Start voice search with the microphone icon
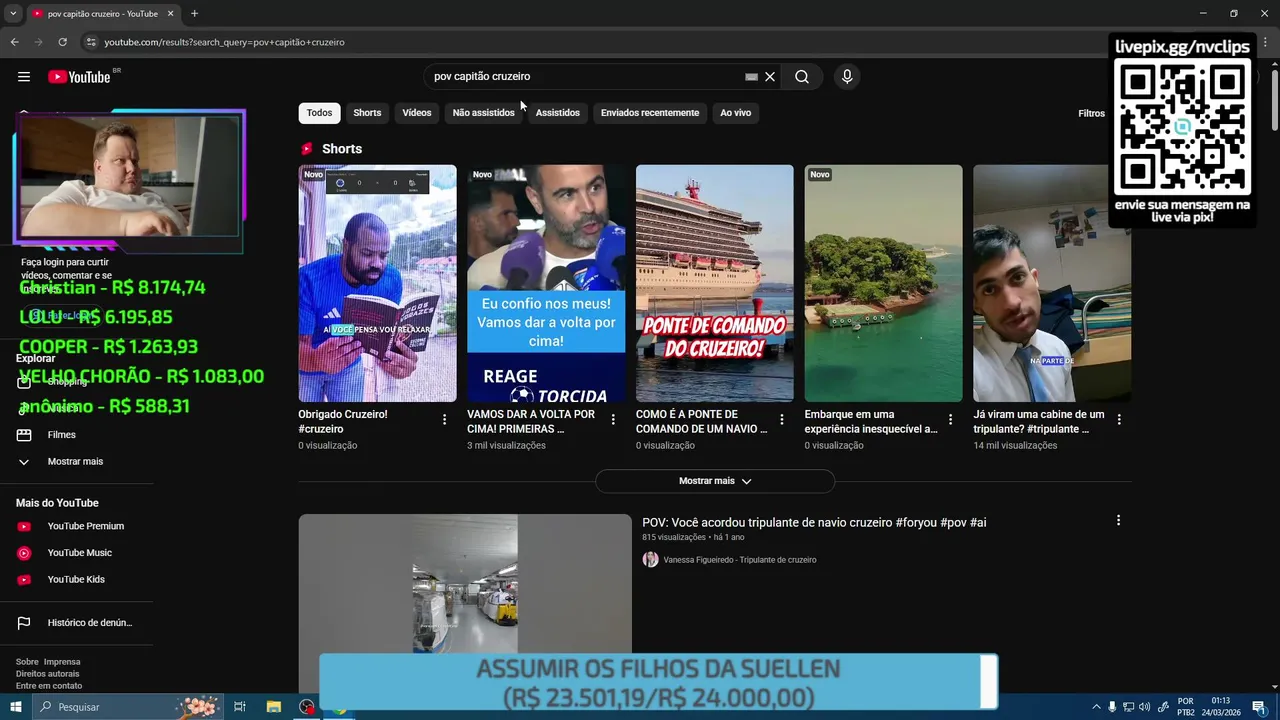The height and width of the screenshot is (720, 1280). 847,77
